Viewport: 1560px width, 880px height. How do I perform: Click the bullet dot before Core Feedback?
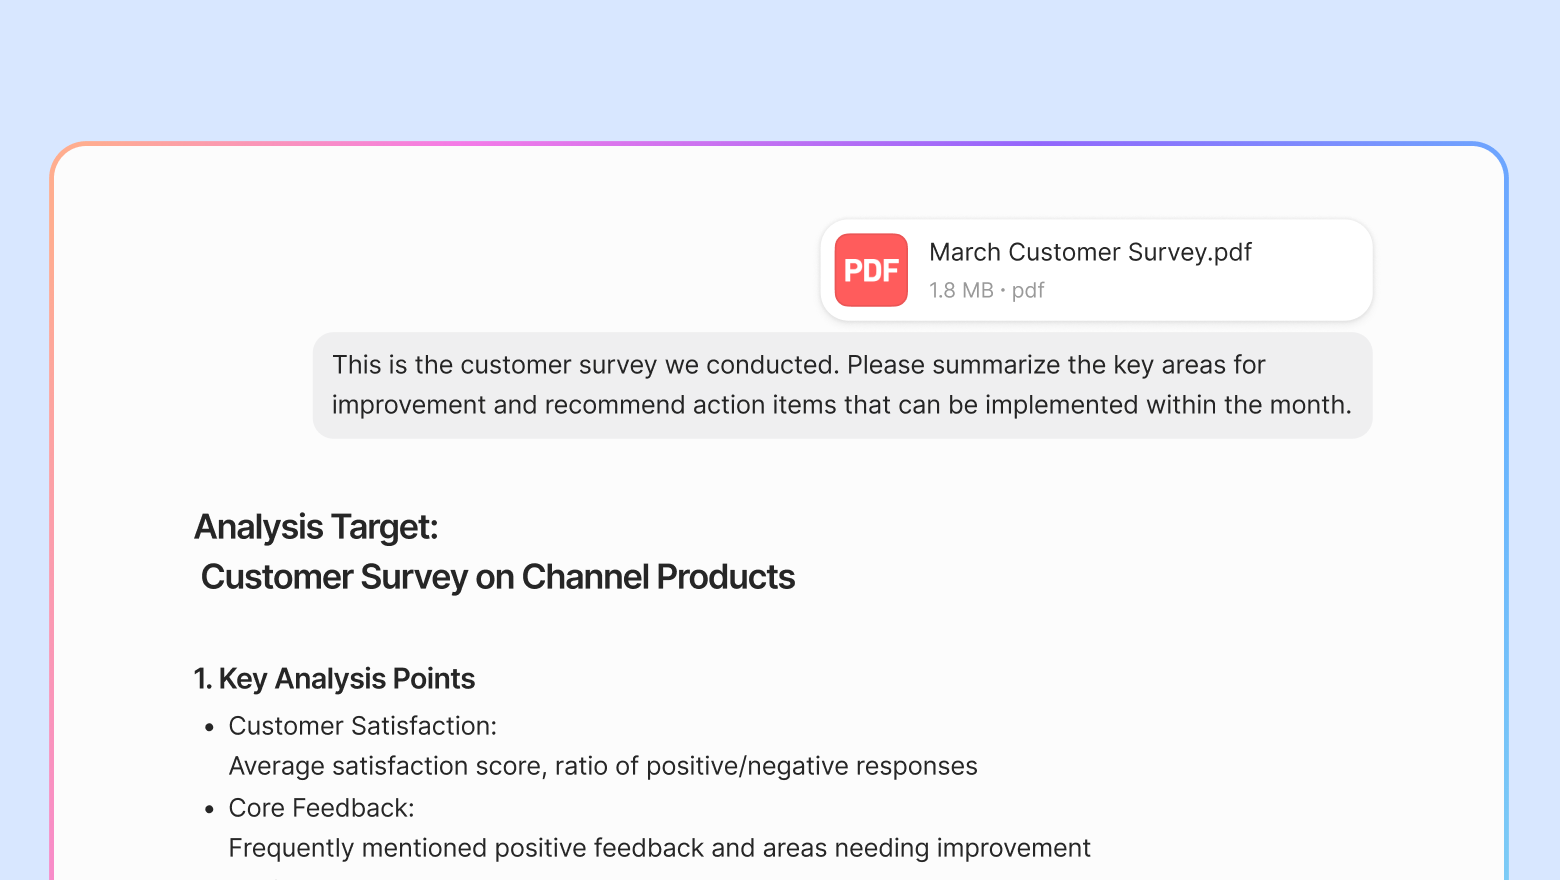(x=209, y=809)
